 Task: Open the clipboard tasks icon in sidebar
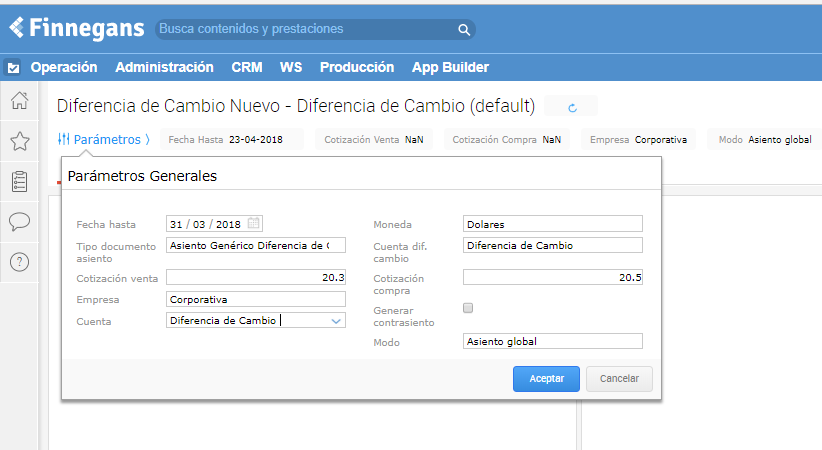[19, 181]
